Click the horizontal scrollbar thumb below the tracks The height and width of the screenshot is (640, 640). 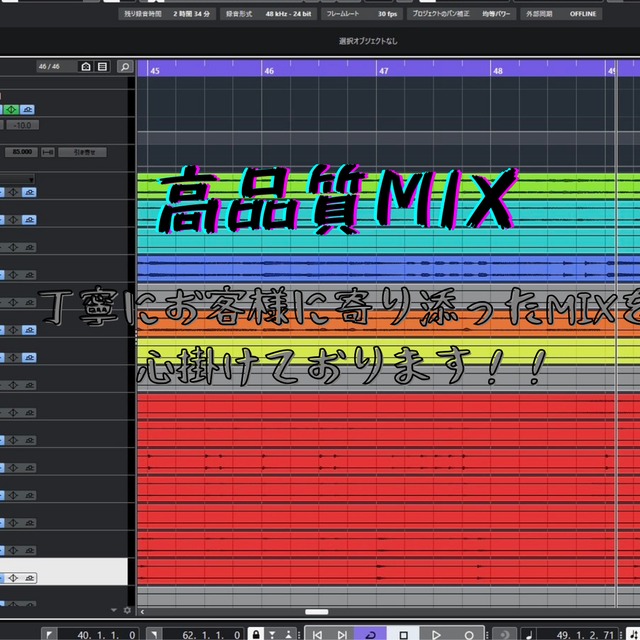316,611
